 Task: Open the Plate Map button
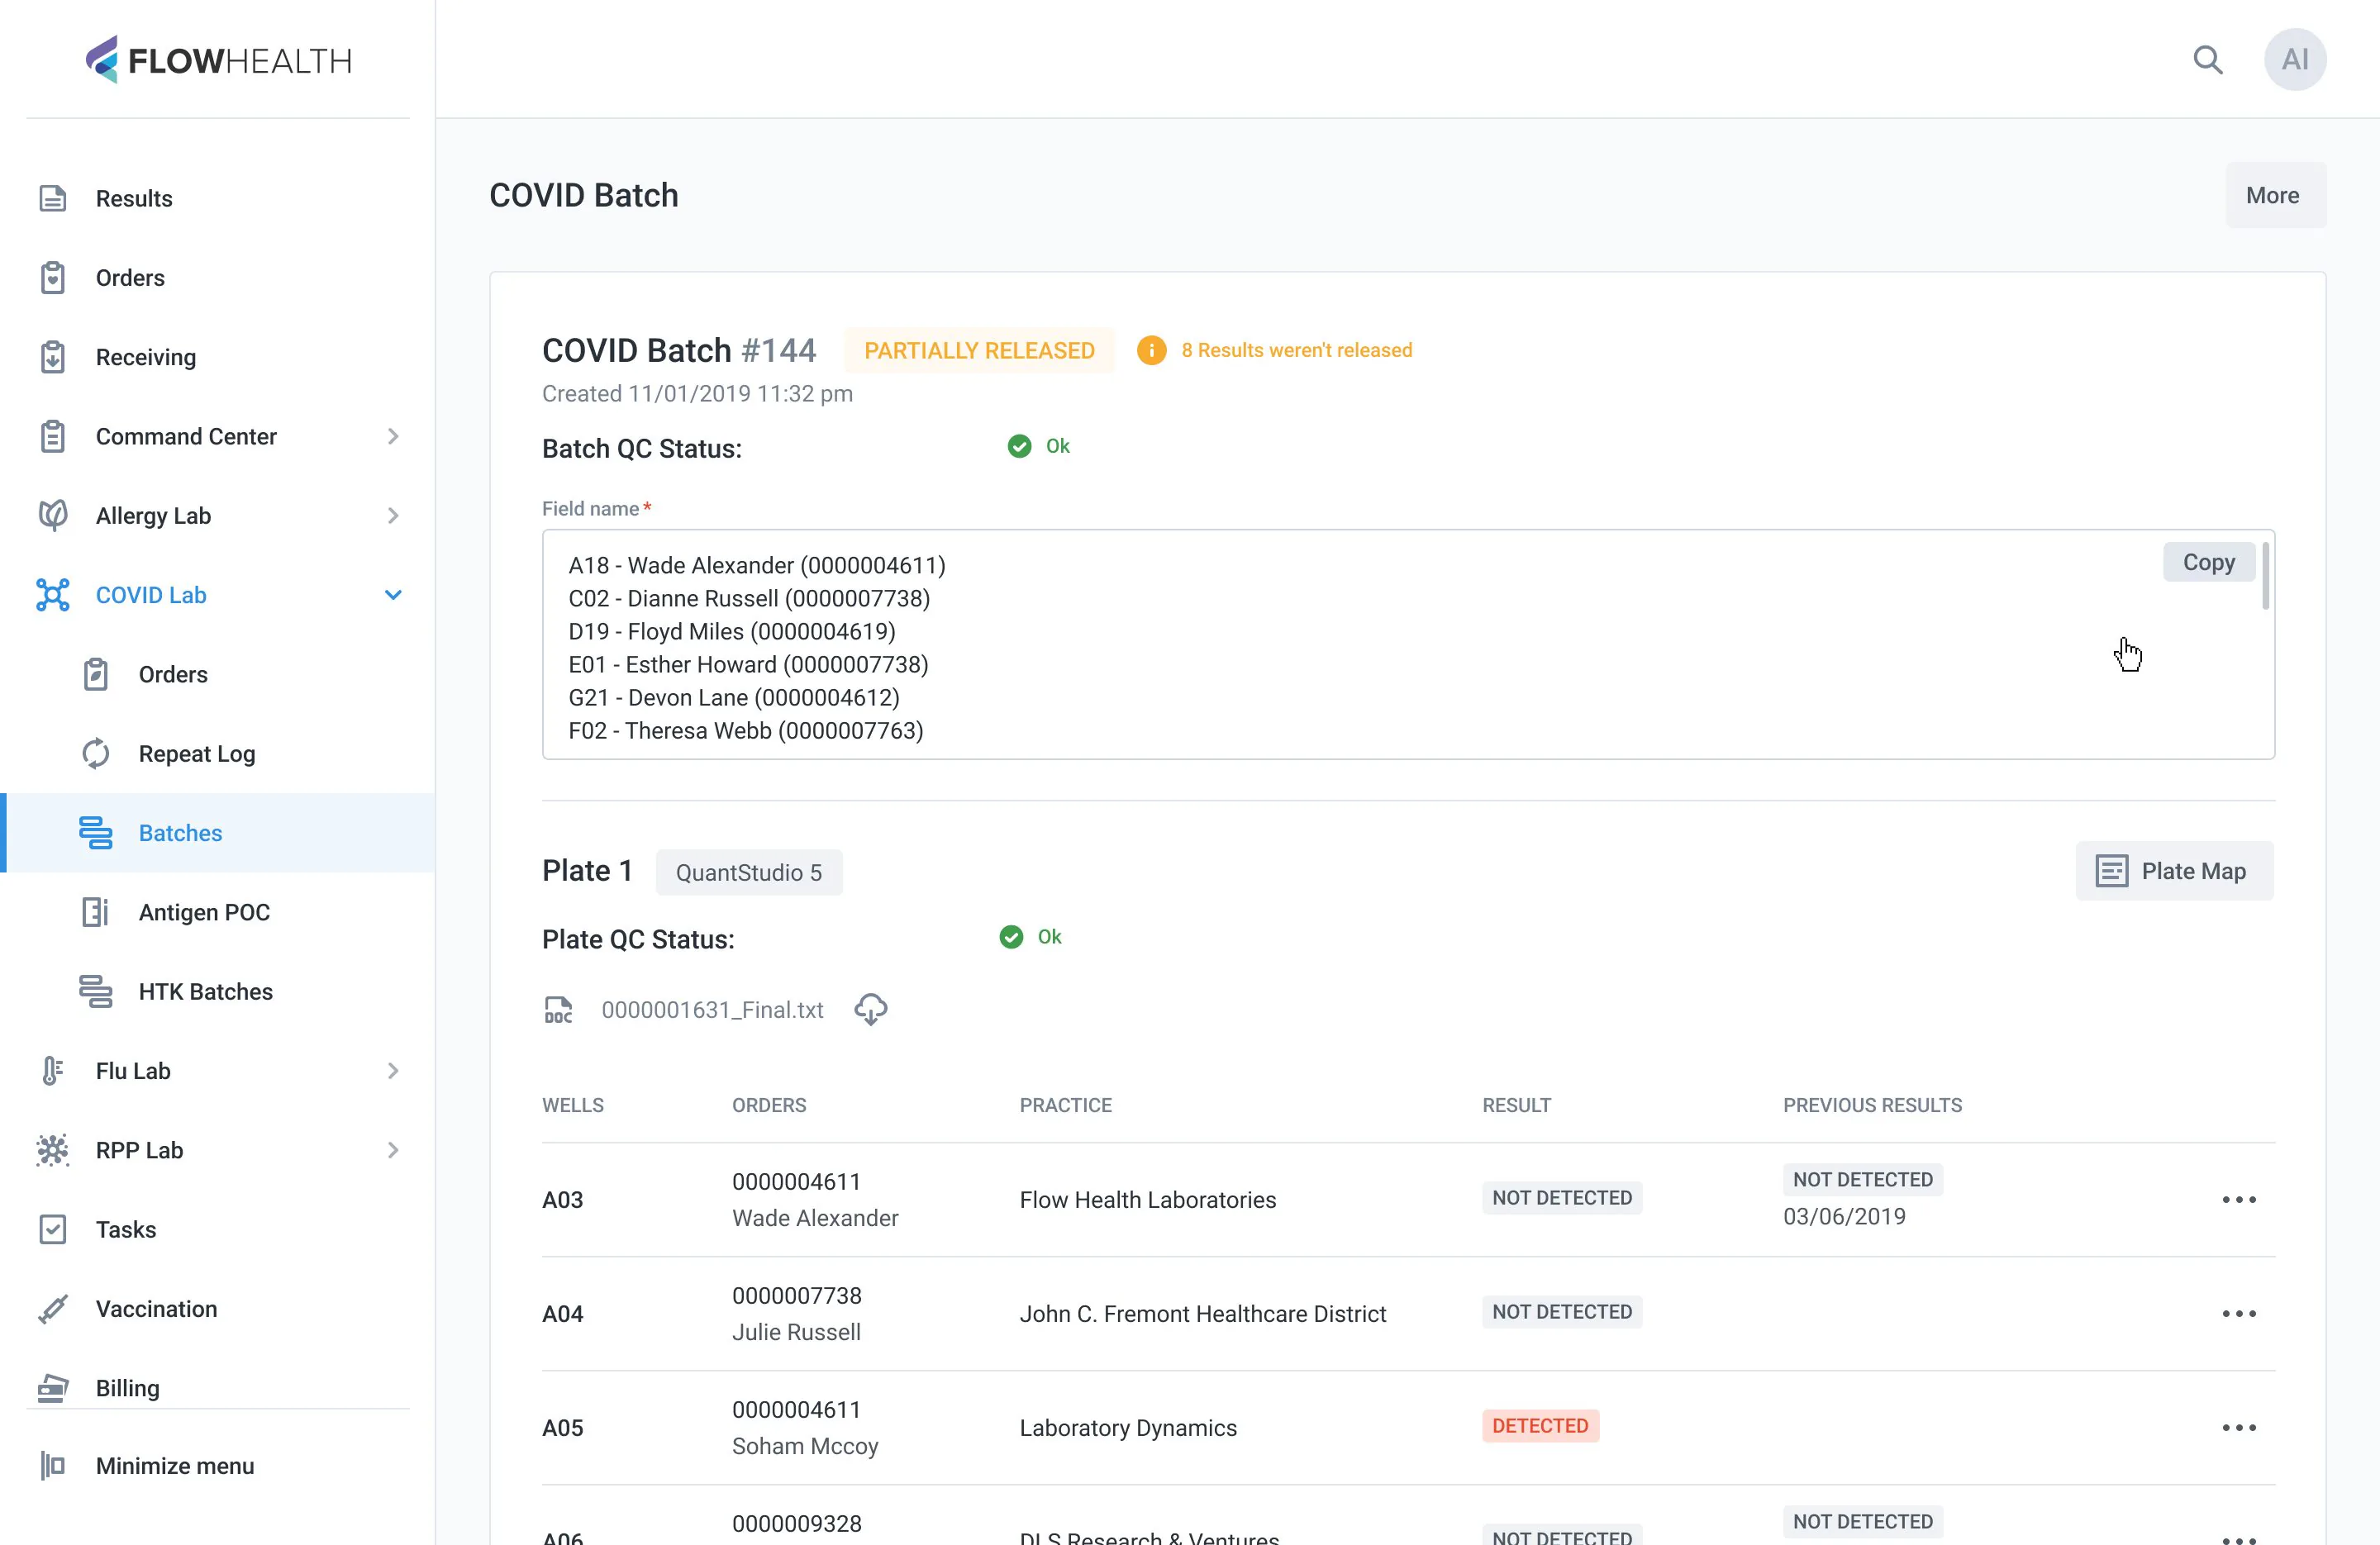(x=2174, y=871)
